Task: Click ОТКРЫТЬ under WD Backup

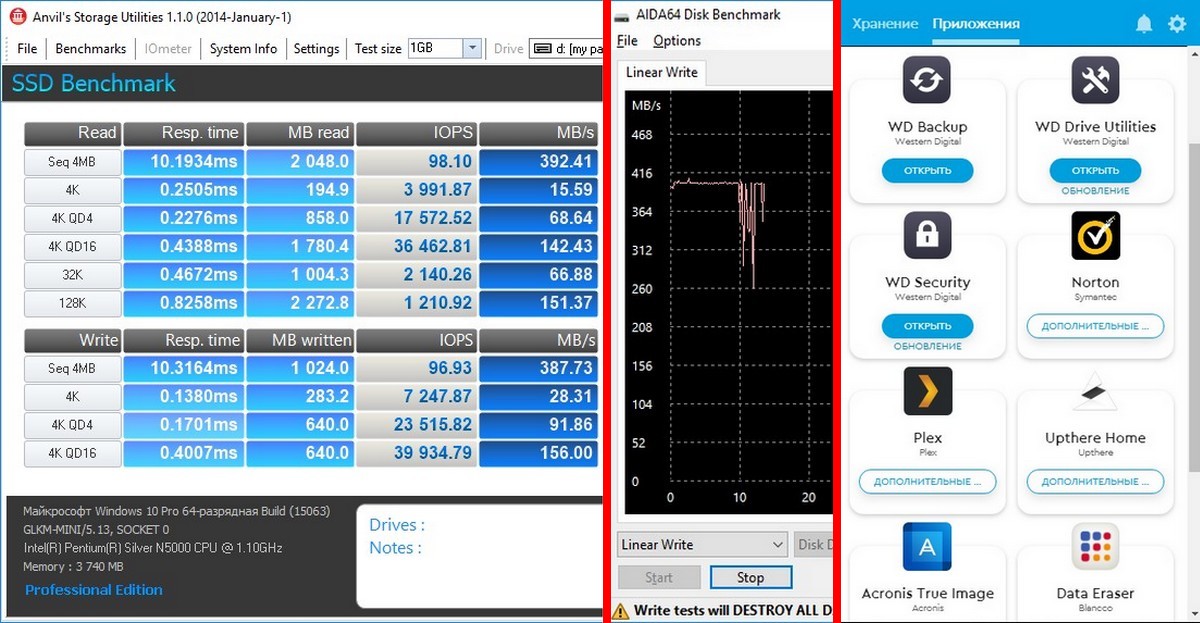Action: pyautogui.click(x=927, y=170)
